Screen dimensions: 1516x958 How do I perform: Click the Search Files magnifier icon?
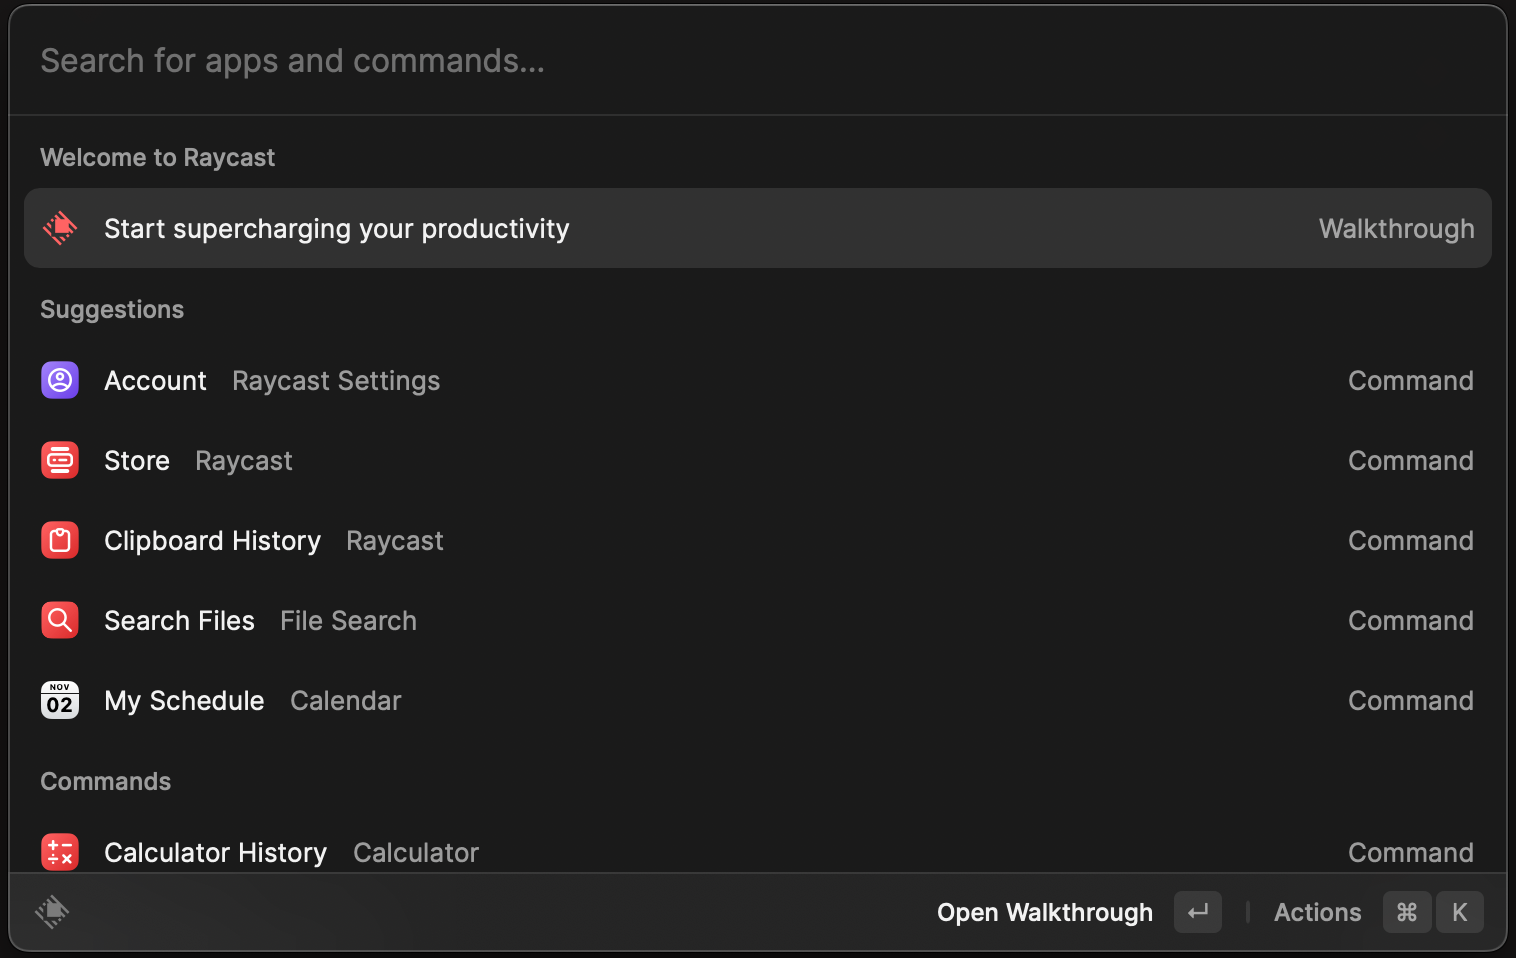point(60,620)
